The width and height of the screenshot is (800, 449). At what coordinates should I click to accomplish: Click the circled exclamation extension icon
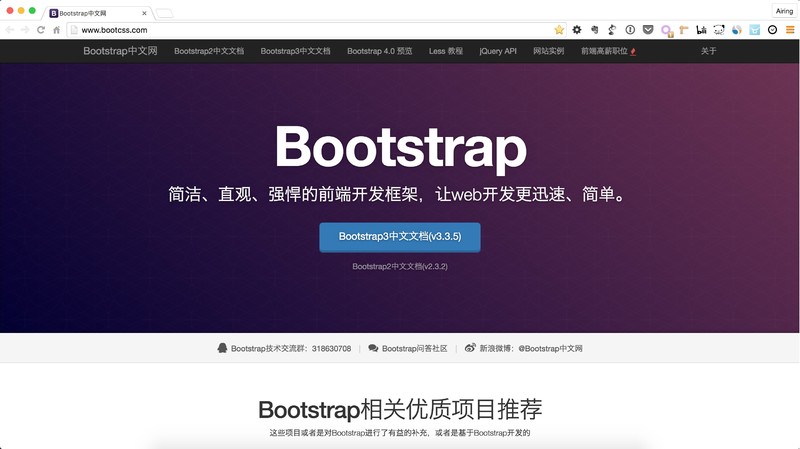(x=630, y=30)
